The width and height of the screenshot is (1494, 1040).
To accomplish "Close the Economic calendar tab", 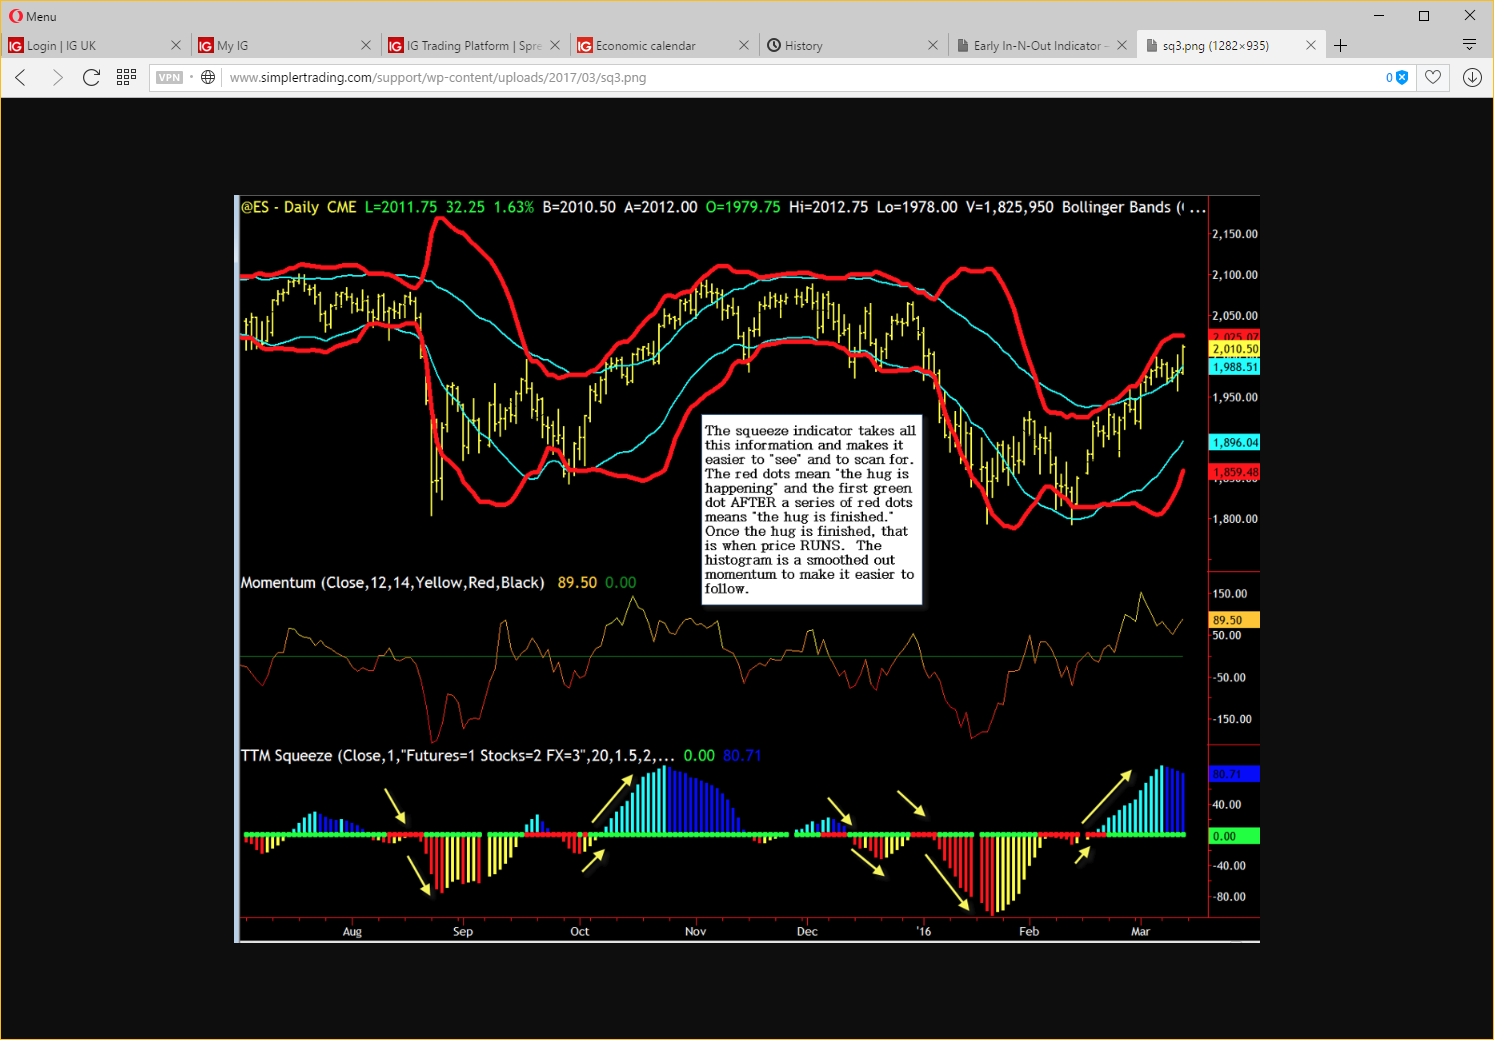I will [744, 45].
